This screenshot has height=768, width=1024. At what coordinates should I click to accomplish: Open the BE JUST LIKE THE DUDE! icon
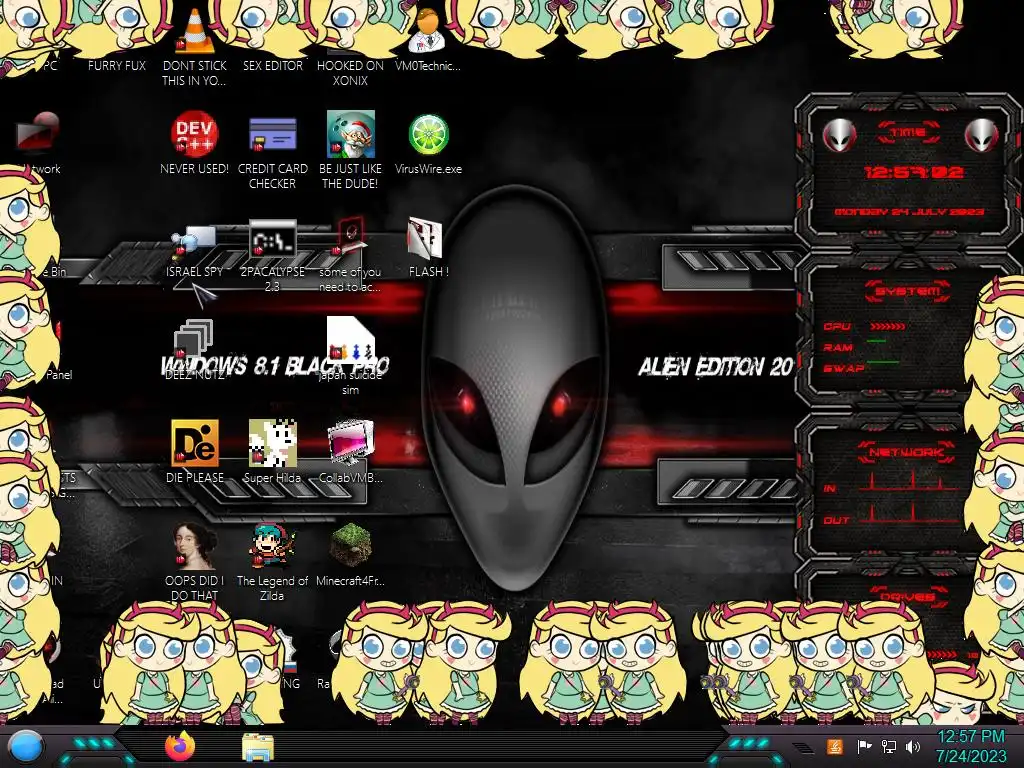point(351,134)
